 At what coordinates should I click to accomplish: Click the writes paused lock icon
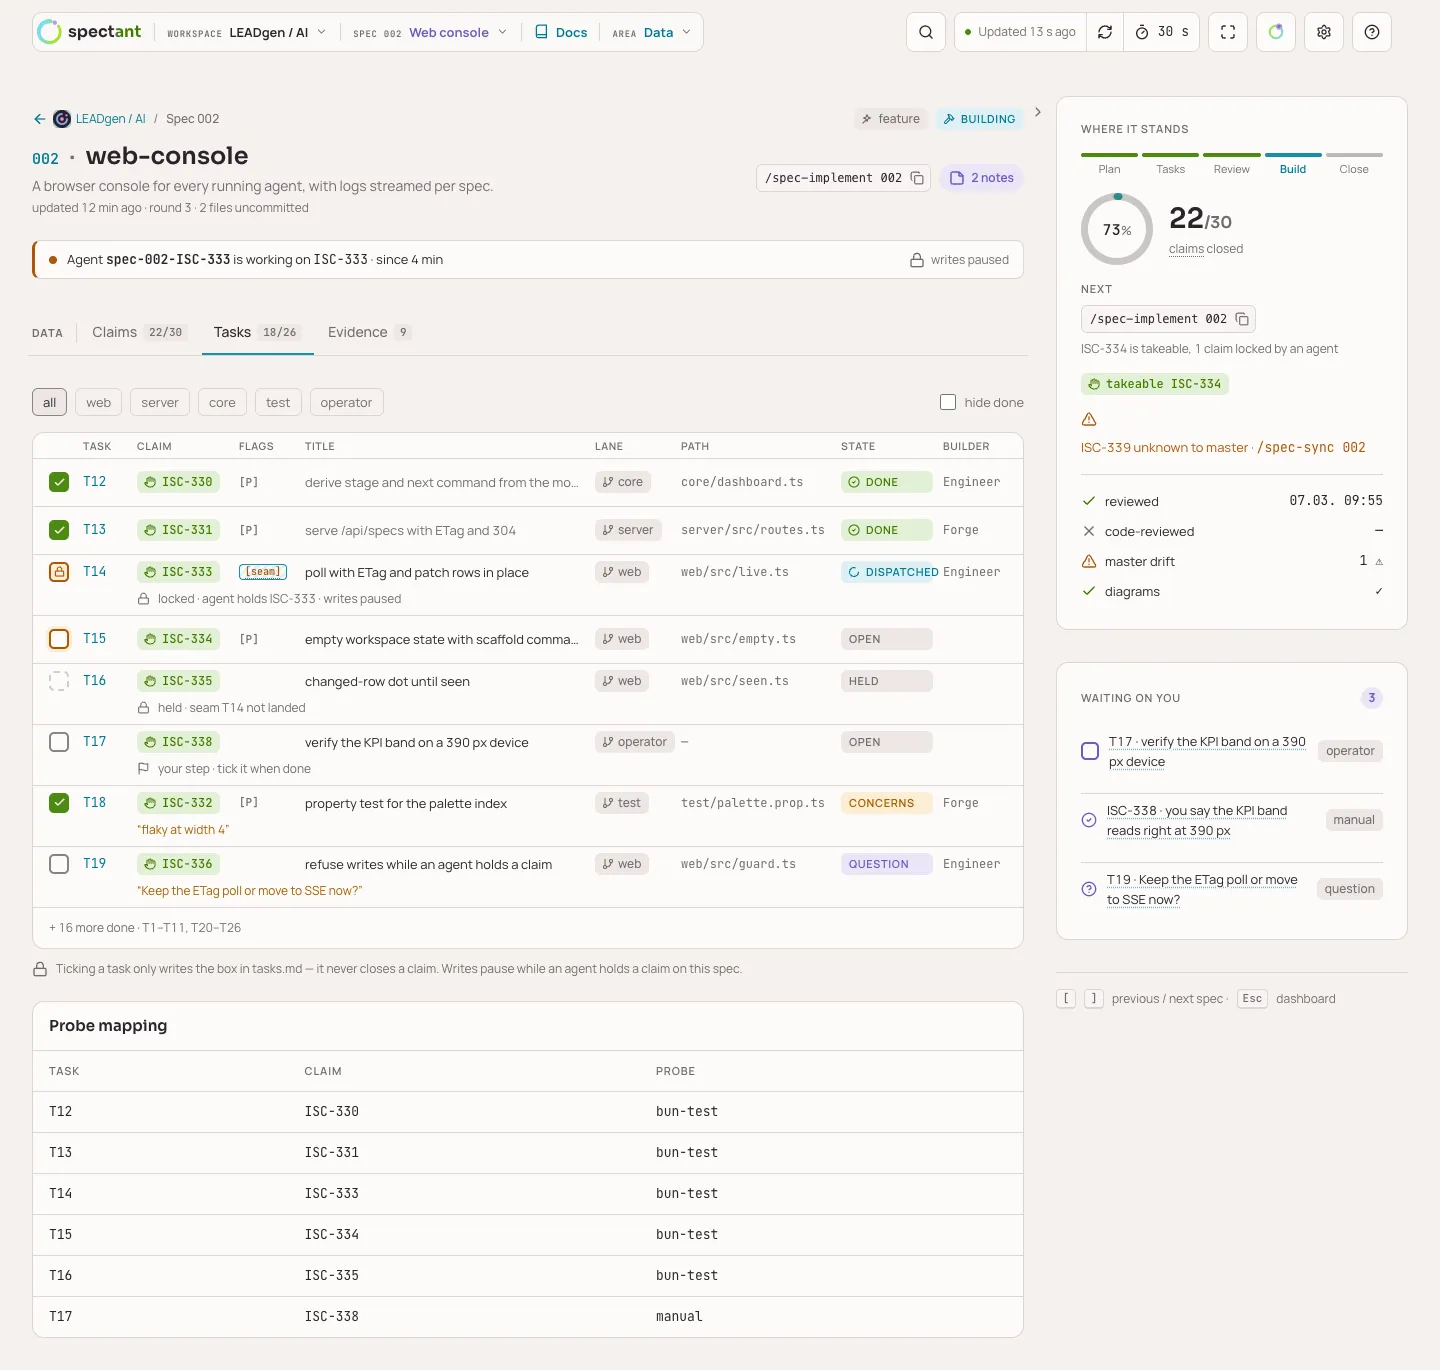[x=917, y=260]
